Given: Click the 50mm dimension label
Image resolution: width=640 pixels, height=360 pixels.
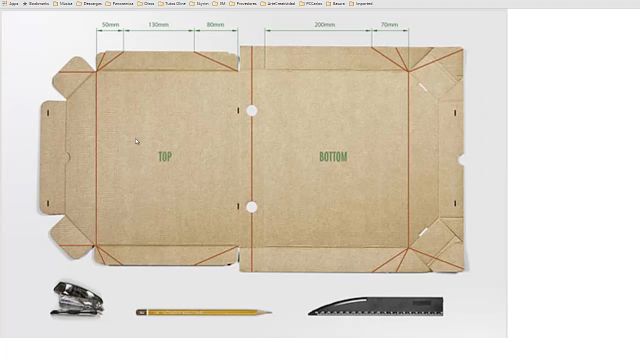Looking at the screenshot, I should [x=111, y=24].
